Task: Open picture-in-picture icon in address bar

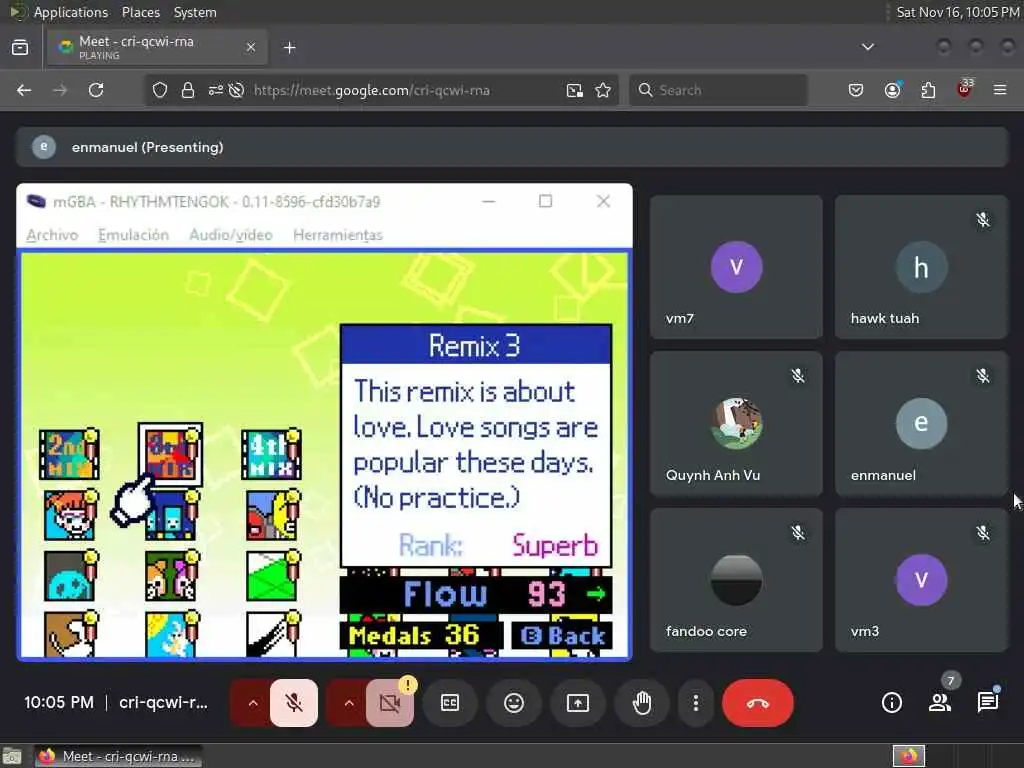Action: click(x=575, y=90)
